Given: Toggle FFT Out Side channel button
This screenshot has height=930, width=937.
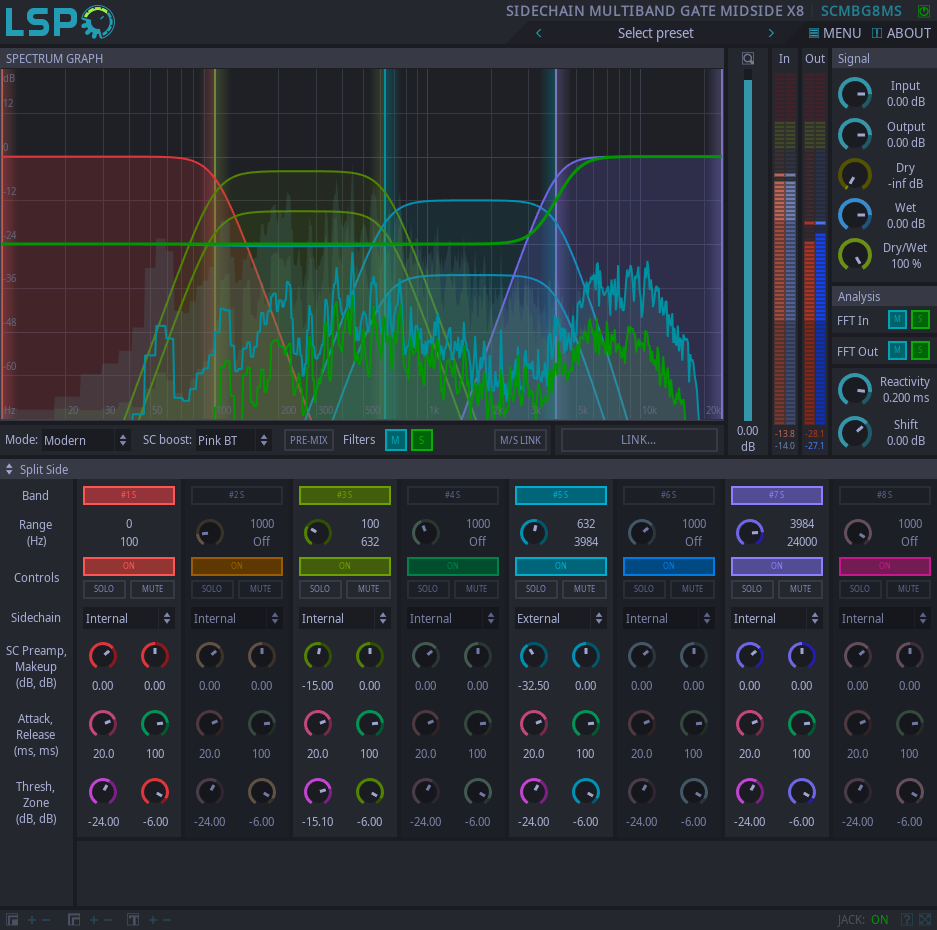Looking at the screenshot, I should click(x=920, y=350).
